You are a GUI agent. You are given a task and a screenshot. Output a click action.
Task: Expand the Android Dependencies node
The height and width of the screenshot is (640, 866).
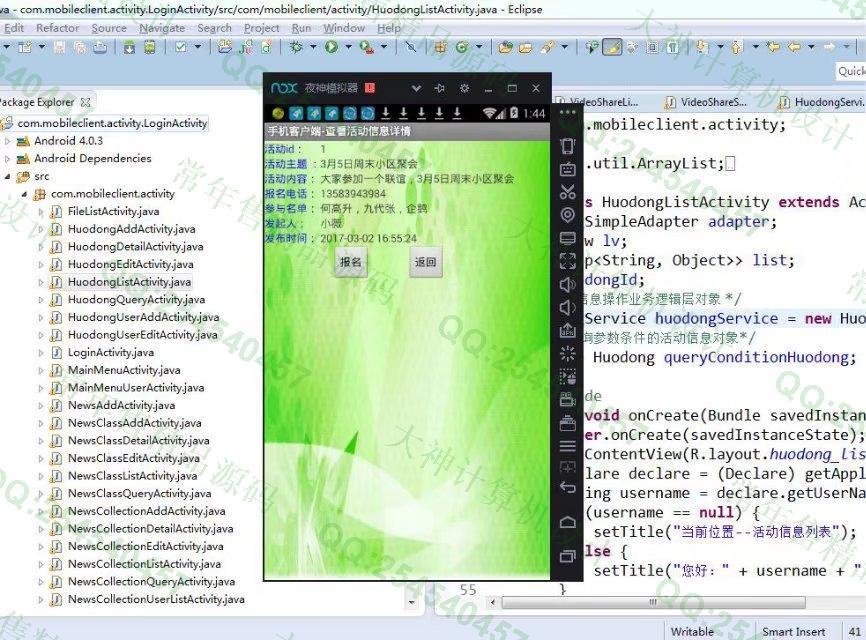click(7, 159)
